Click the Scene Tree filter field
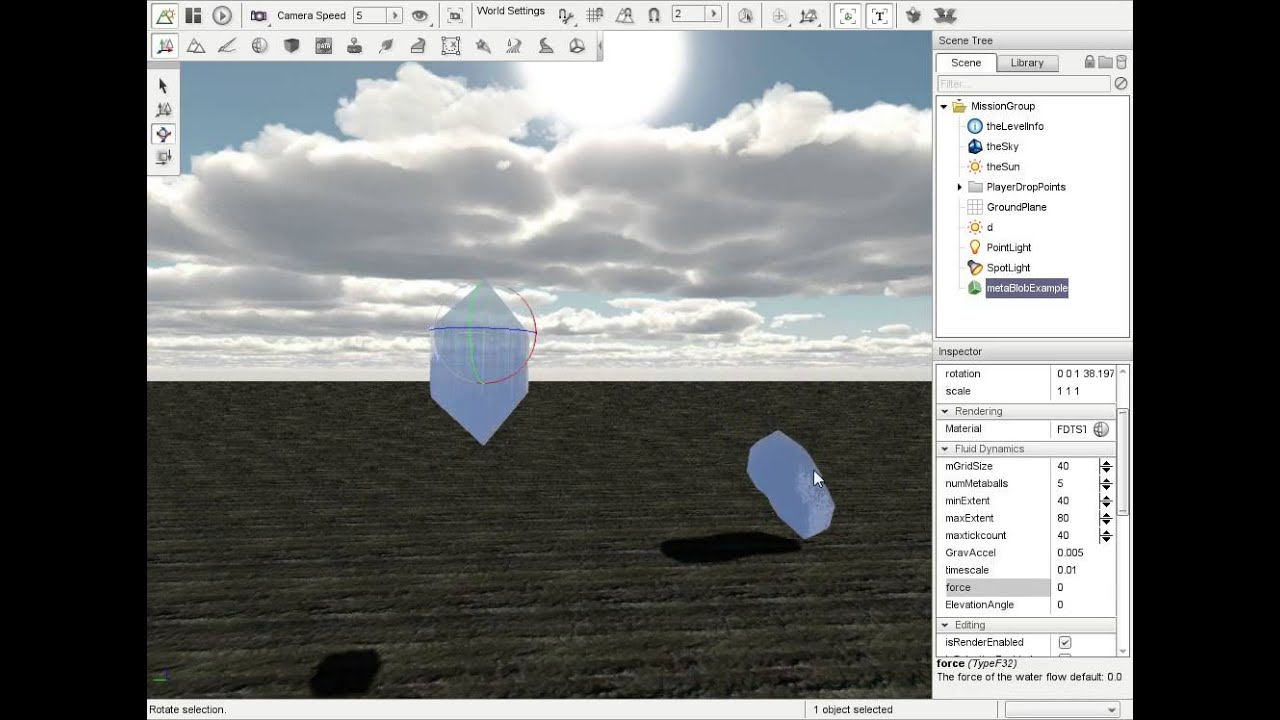 point(1023,84)
